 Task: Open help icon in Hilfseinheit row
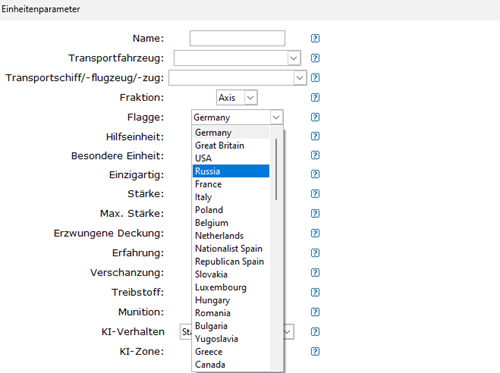point(315,136)
